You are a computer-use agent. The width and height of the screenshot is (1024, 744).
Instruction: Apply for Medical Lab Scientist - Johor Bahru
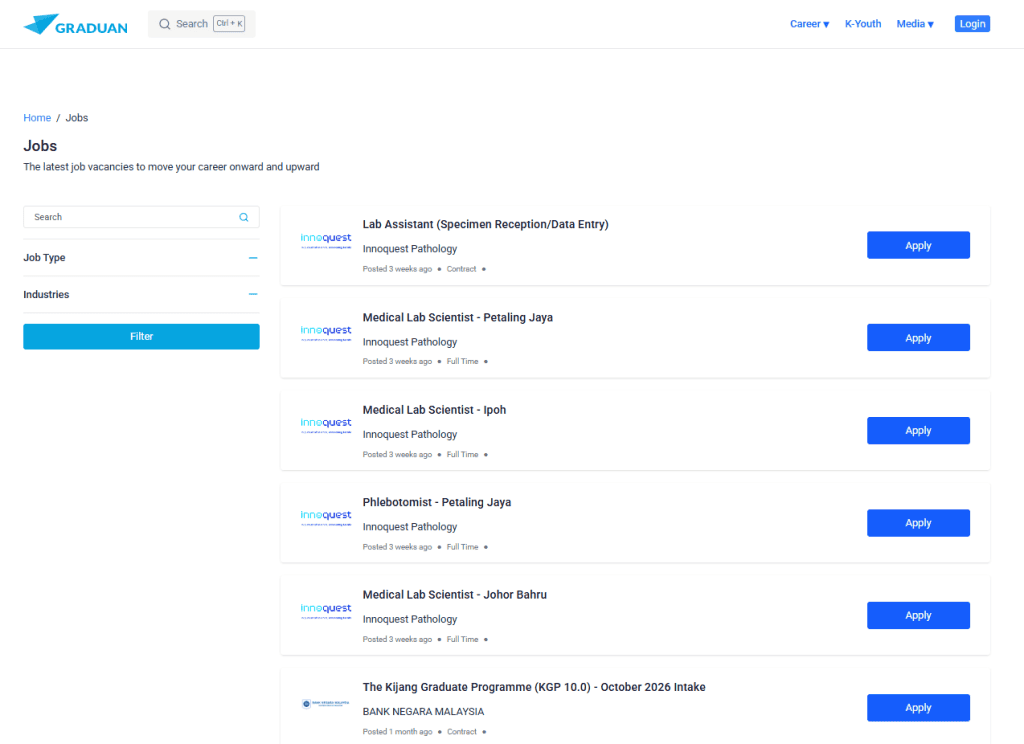[x=918, y=615]
